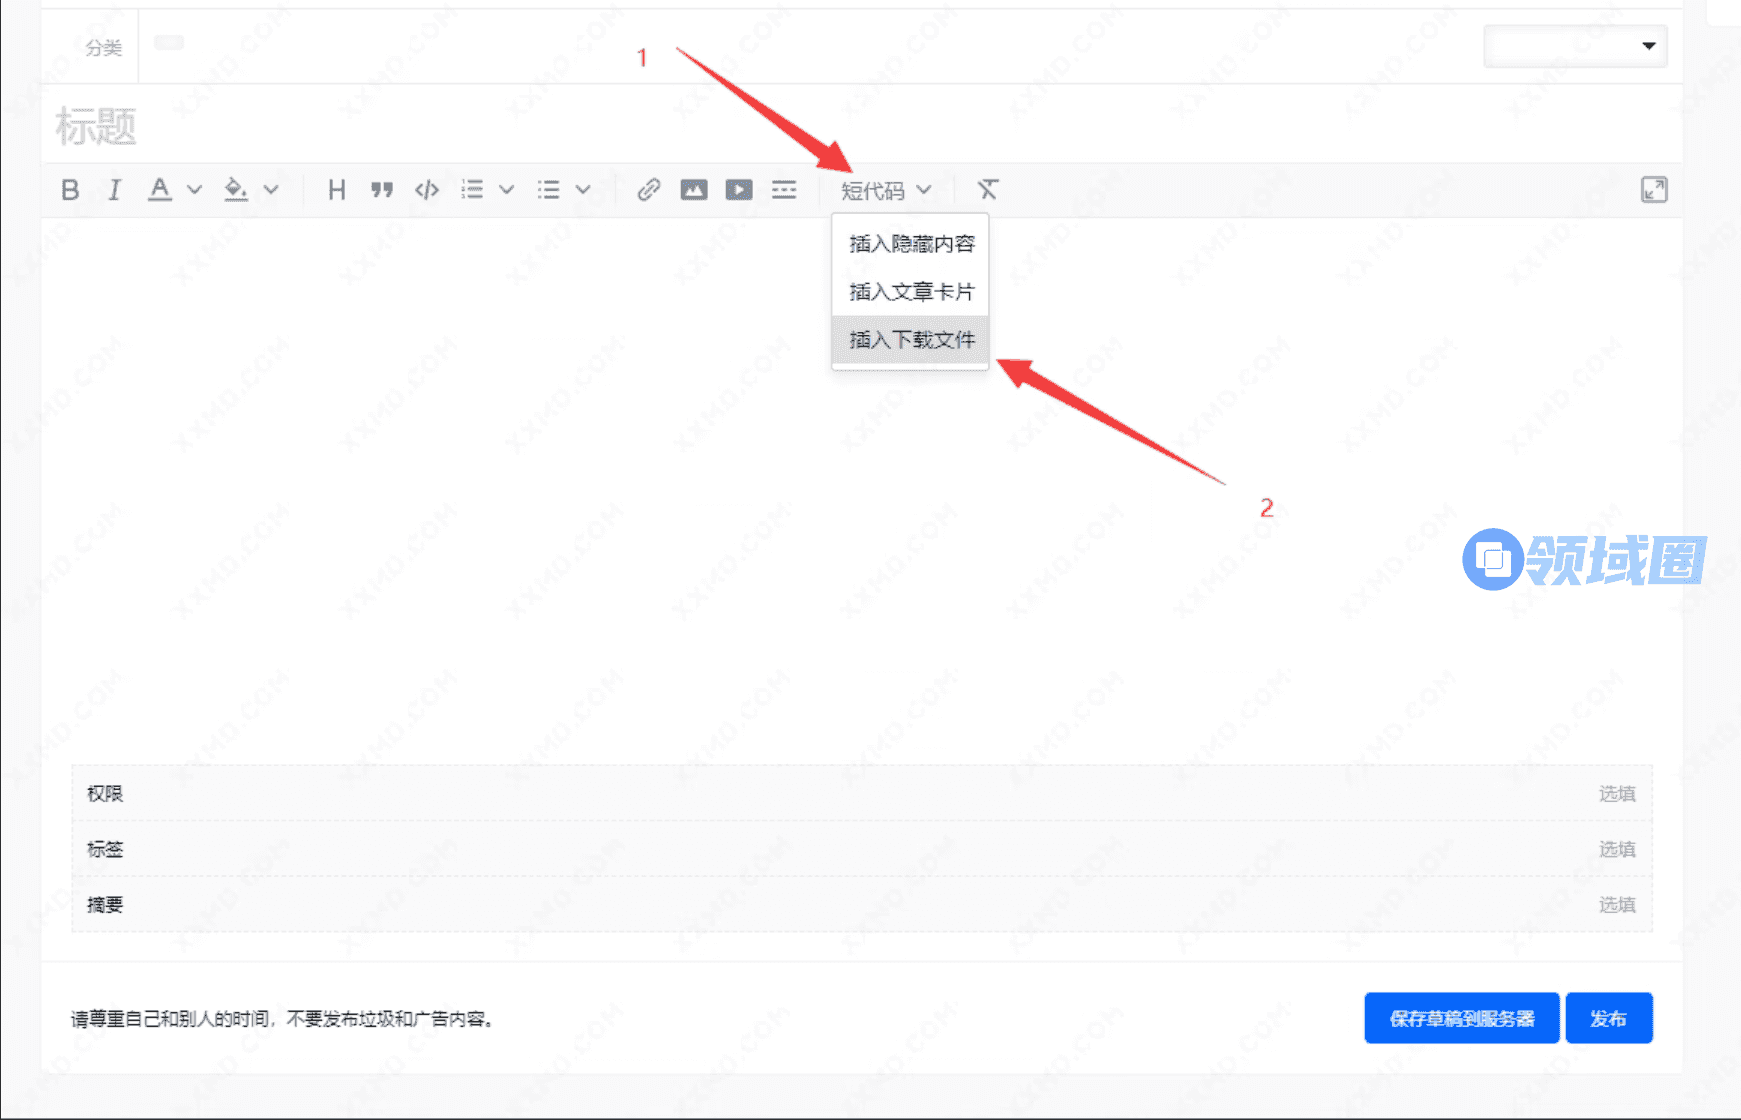Insert a hyperlink using link icon

pos(648,190)
